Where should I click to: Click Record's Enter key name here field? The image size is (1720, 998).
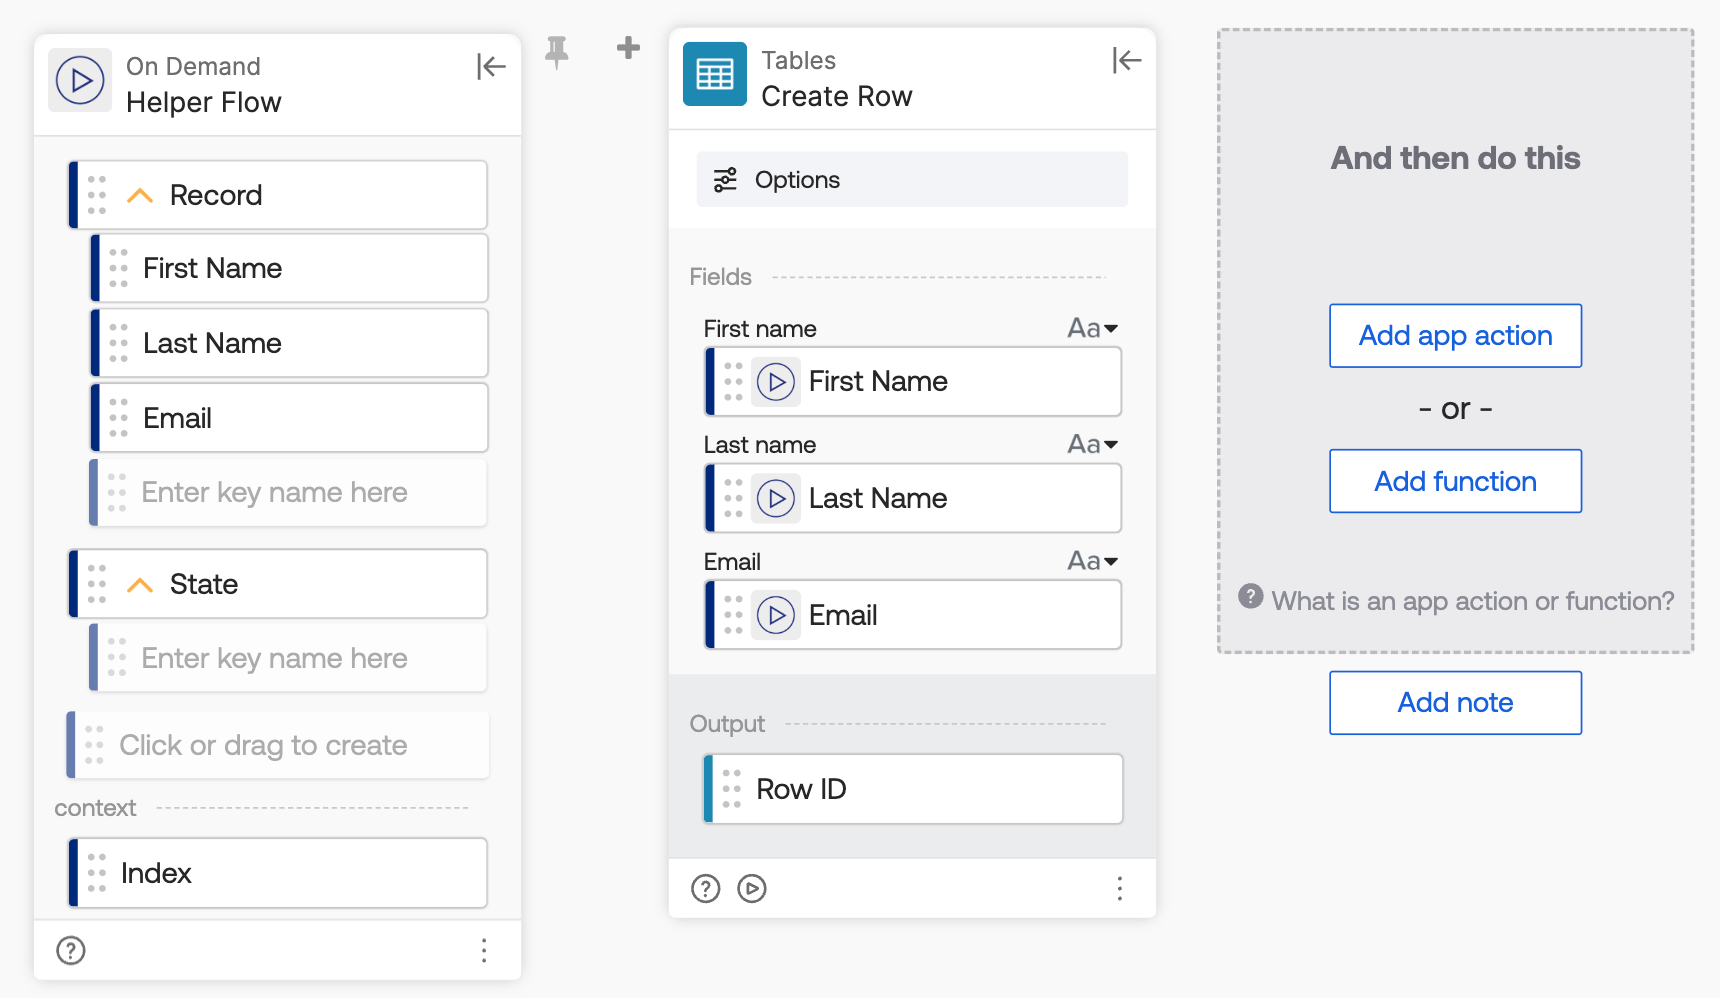tap(288, 493)
